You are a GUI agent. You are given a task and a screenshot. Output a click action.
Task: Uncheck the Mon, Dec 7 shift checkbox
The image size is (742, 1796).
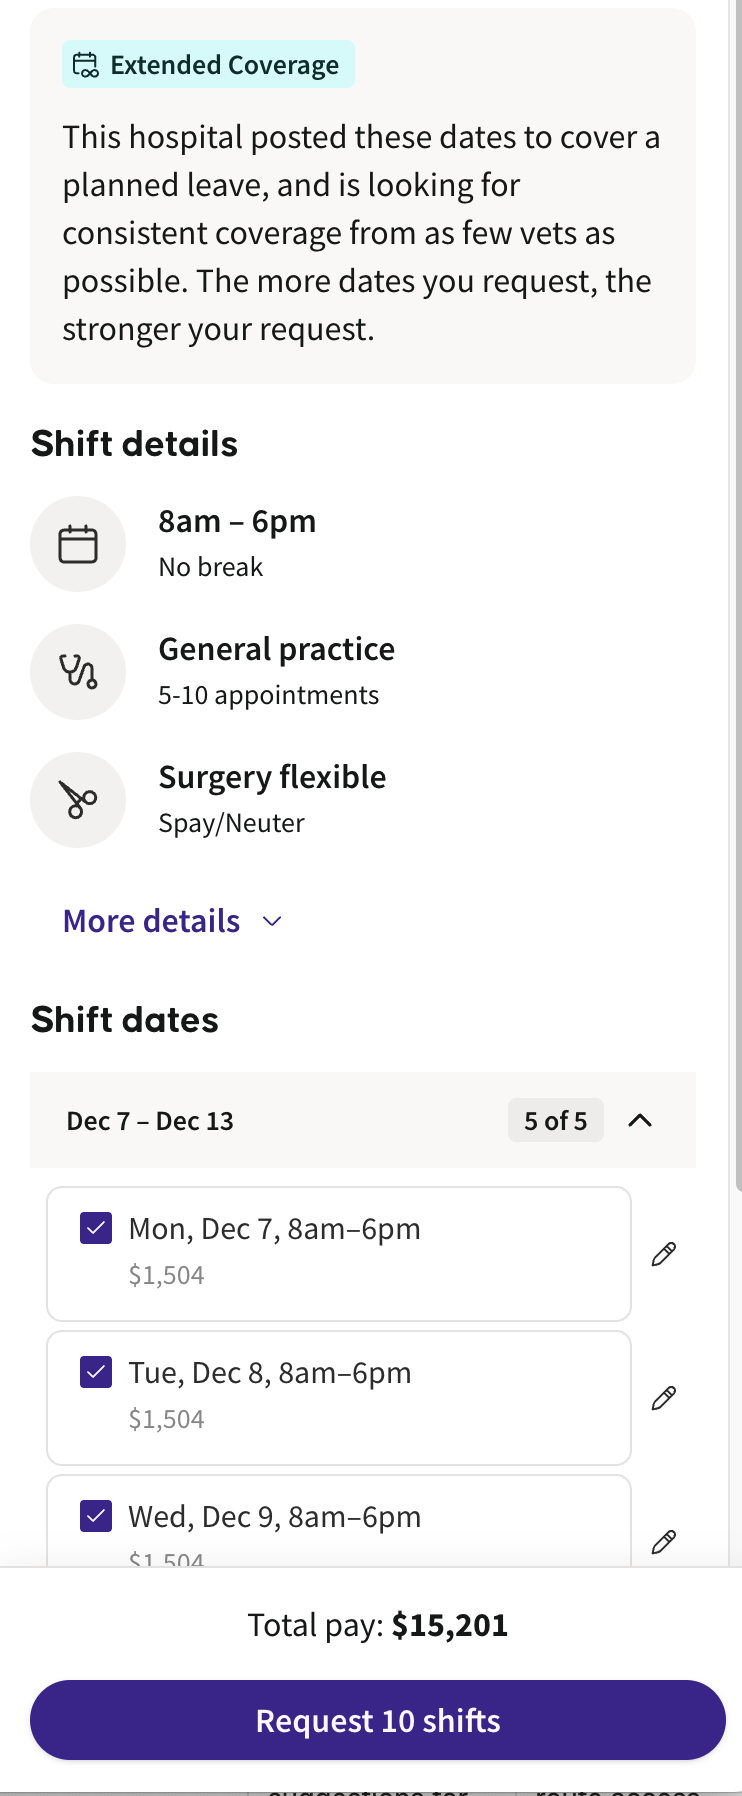96,1228
